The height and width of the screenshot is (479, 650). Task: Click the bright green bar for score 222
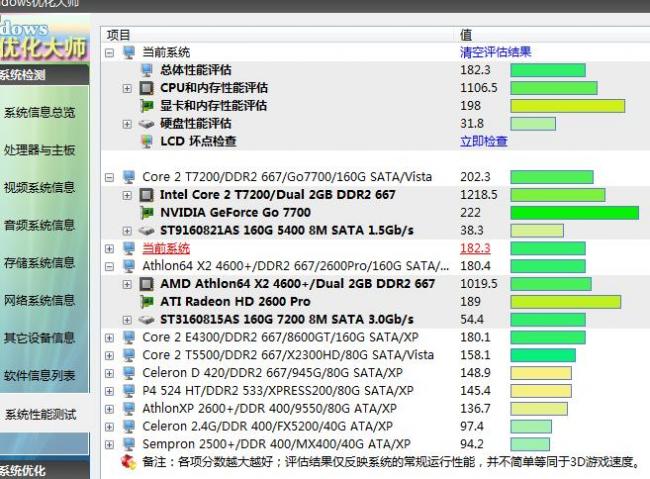tap(575, 213)
